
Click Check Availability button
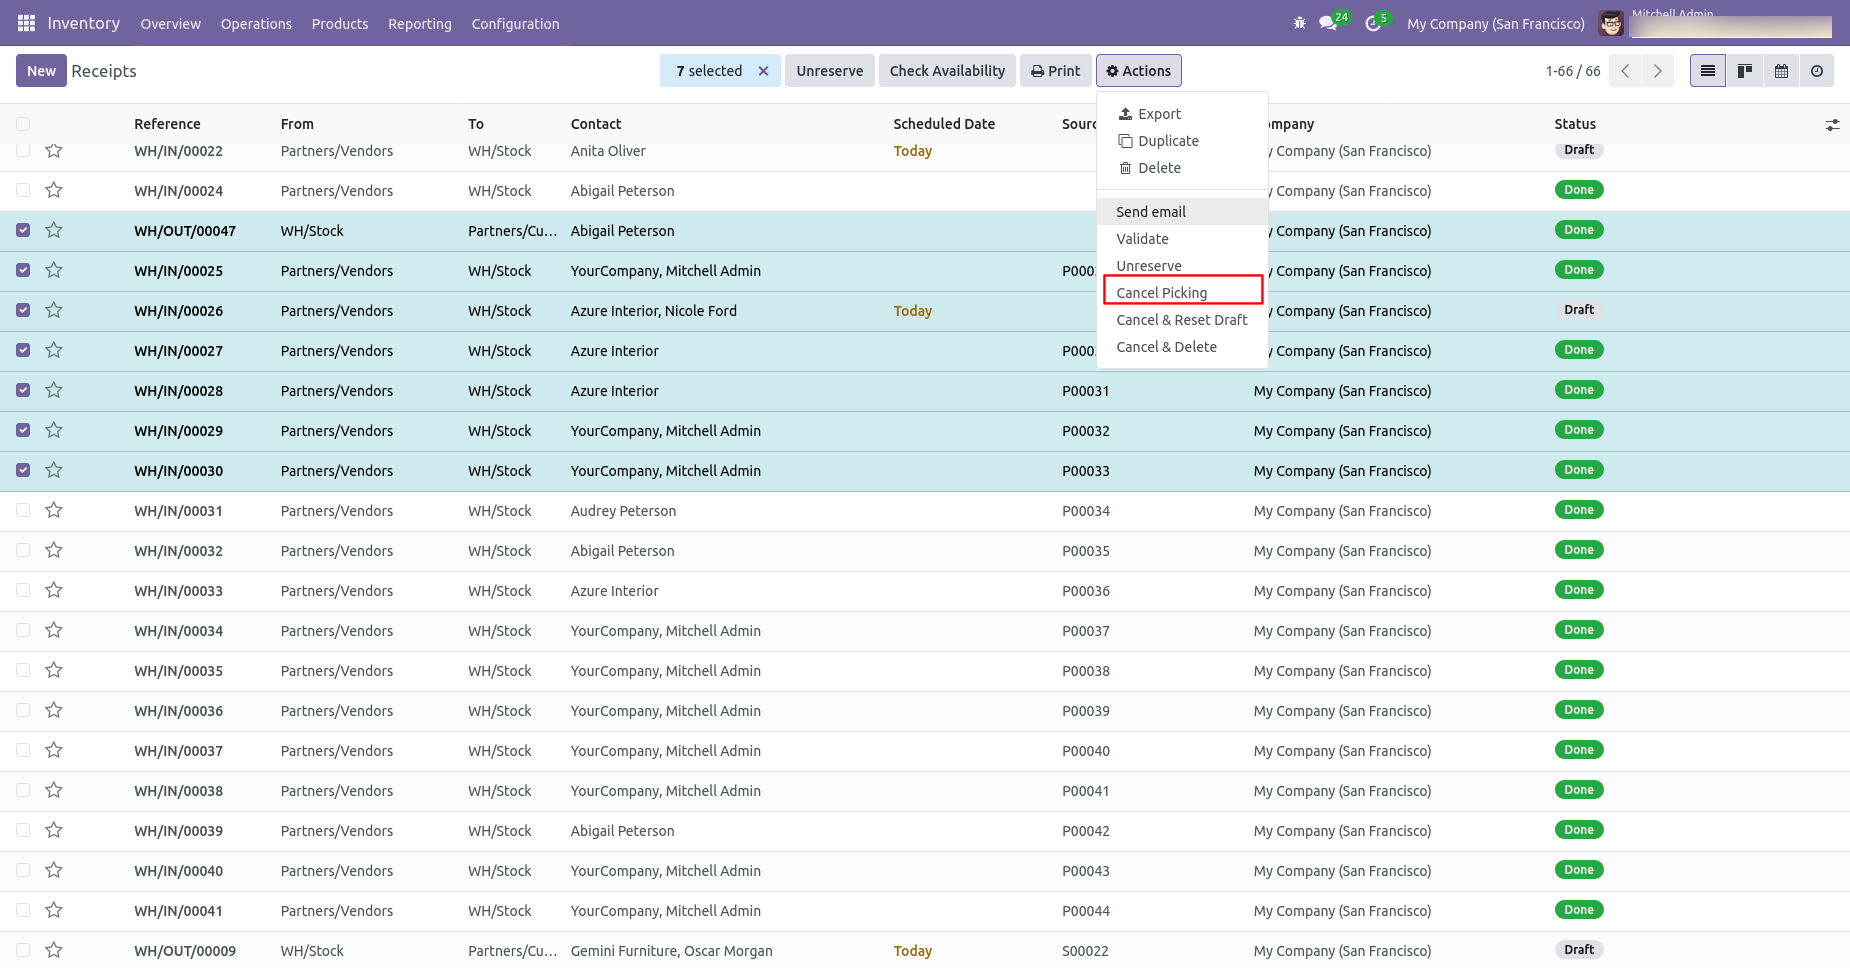[x=947, y=71]
